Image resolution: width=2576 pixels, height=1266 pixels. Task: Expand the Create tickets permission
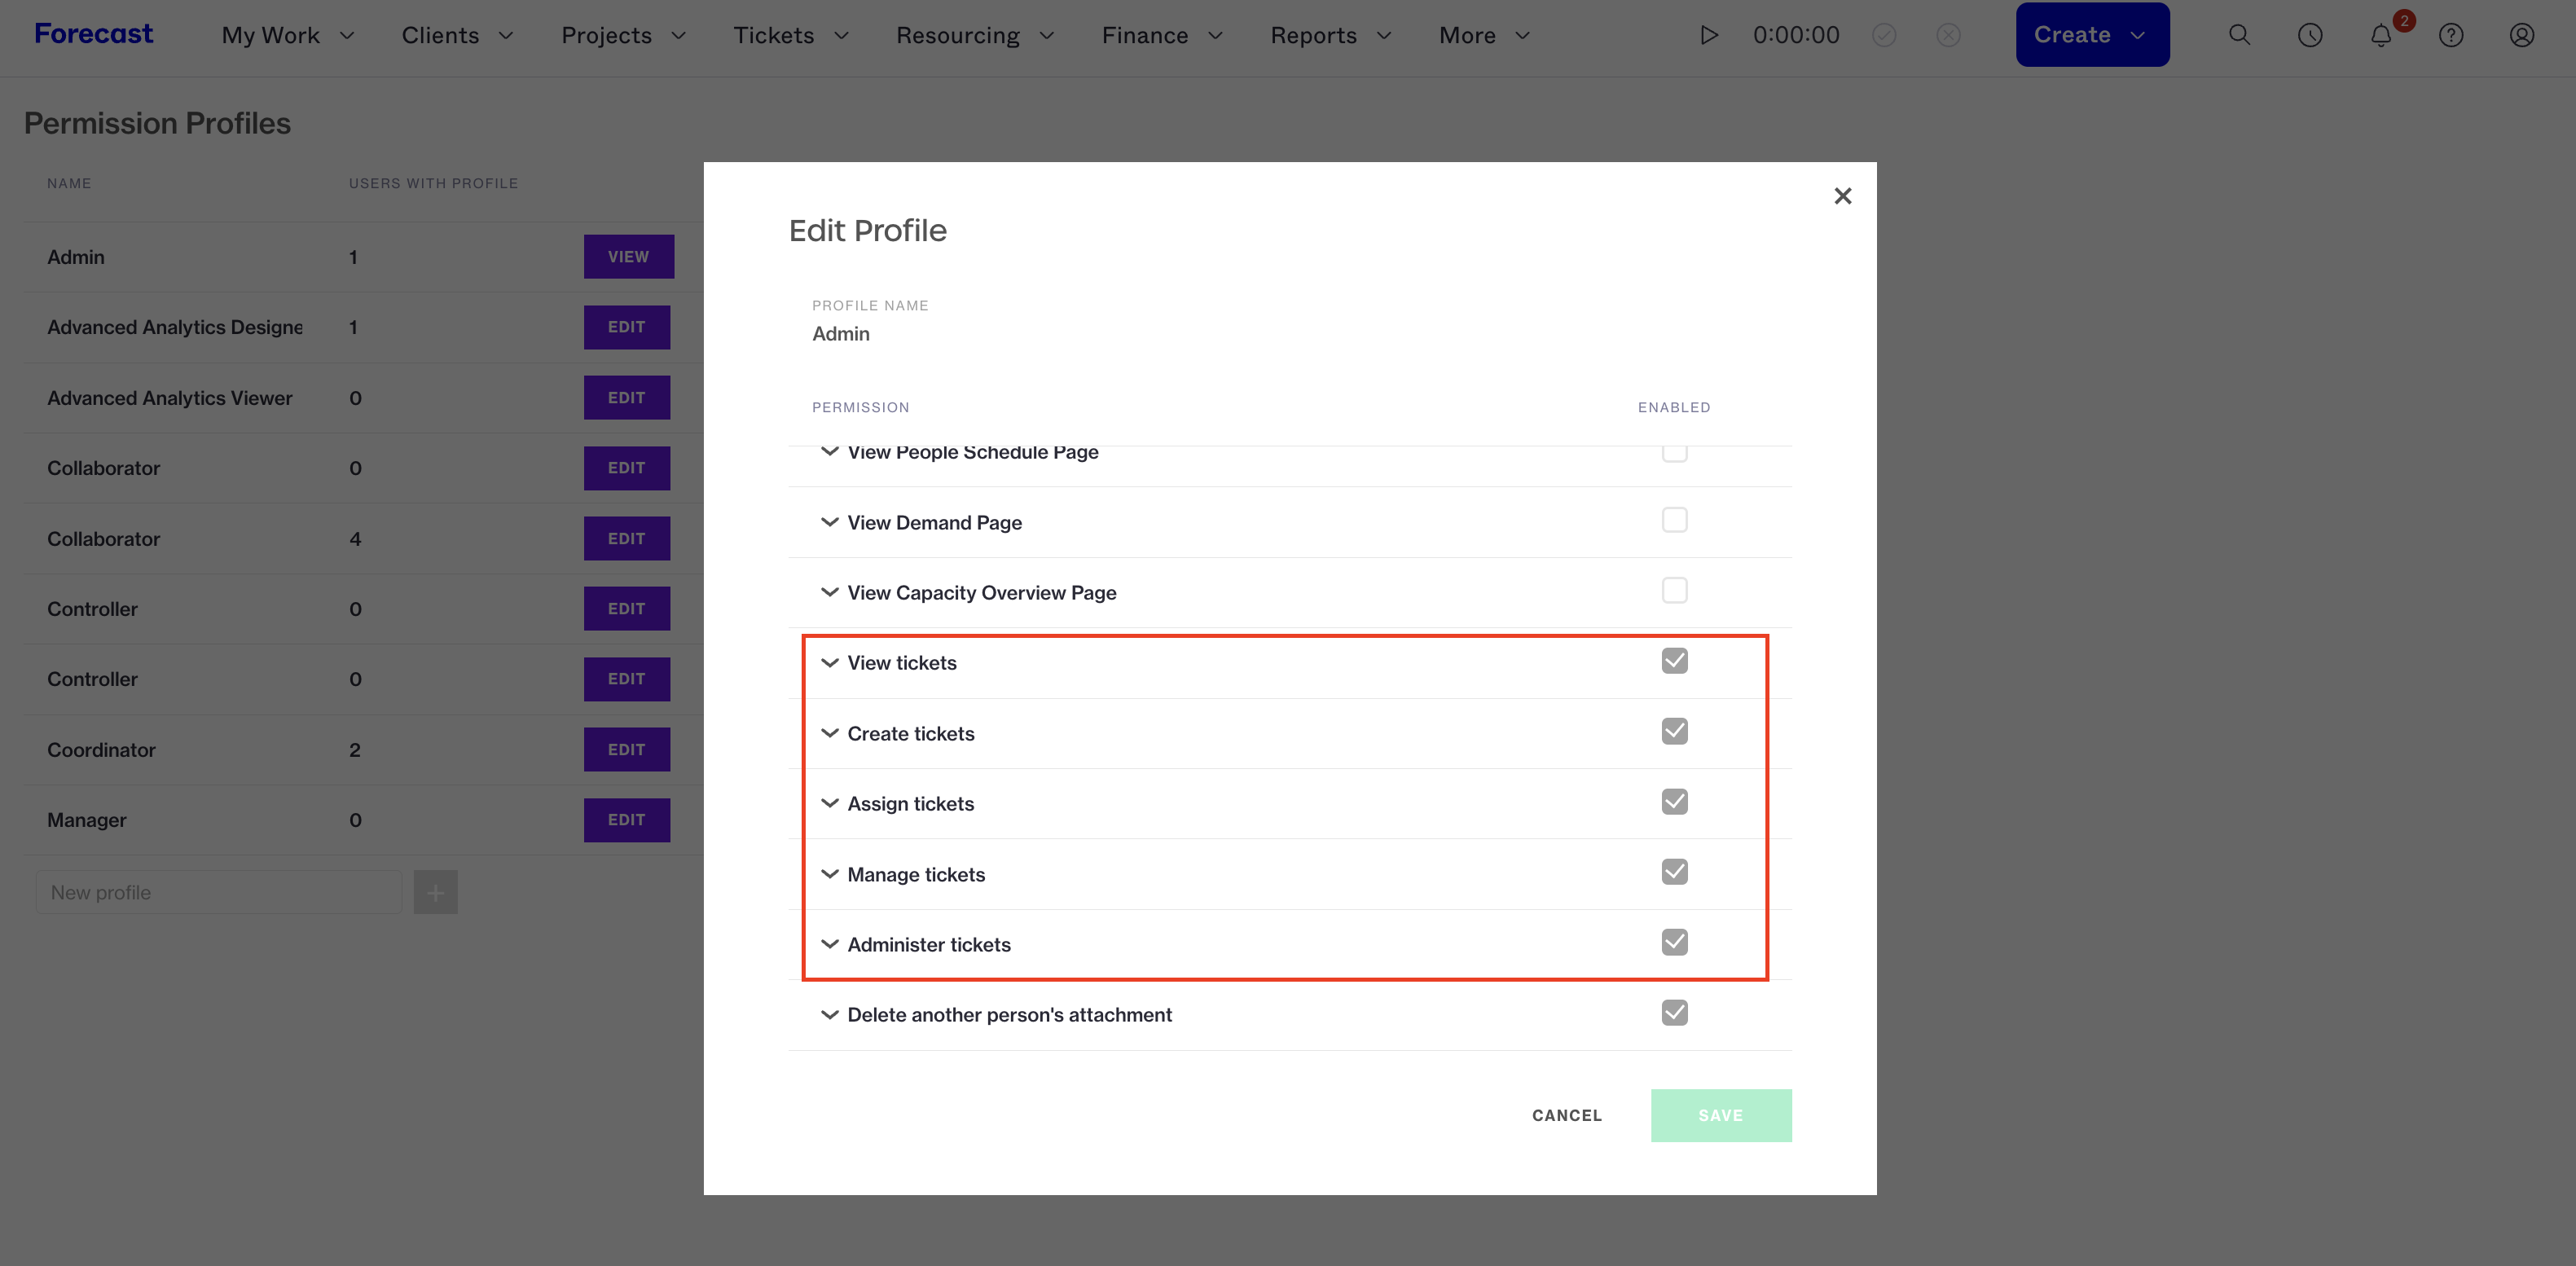coord(830,733)
